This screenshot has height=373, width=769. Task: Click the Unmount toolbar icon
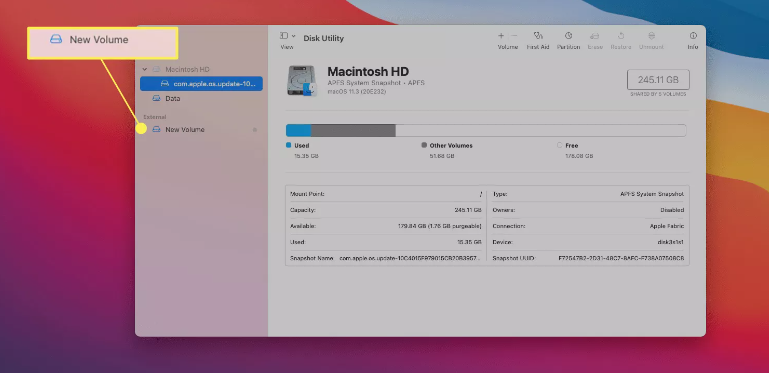click(651, 36)
